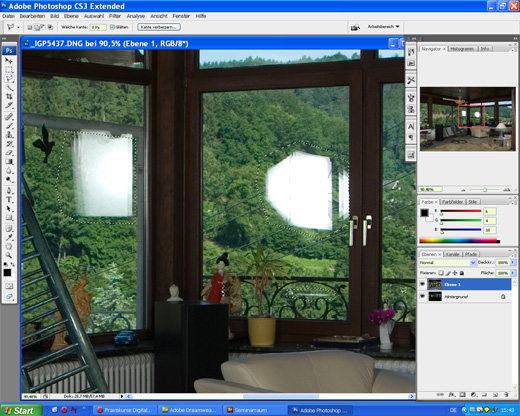Select the Type tool

coord(9,200)
